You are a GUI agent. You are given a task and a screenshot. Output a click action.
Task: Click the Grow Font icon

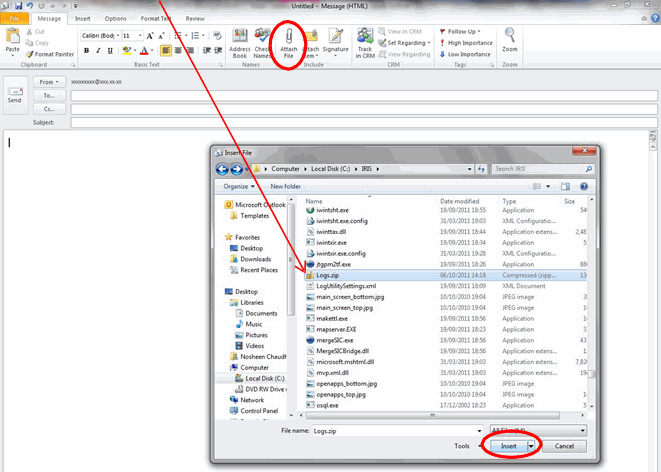coord(150,36)
